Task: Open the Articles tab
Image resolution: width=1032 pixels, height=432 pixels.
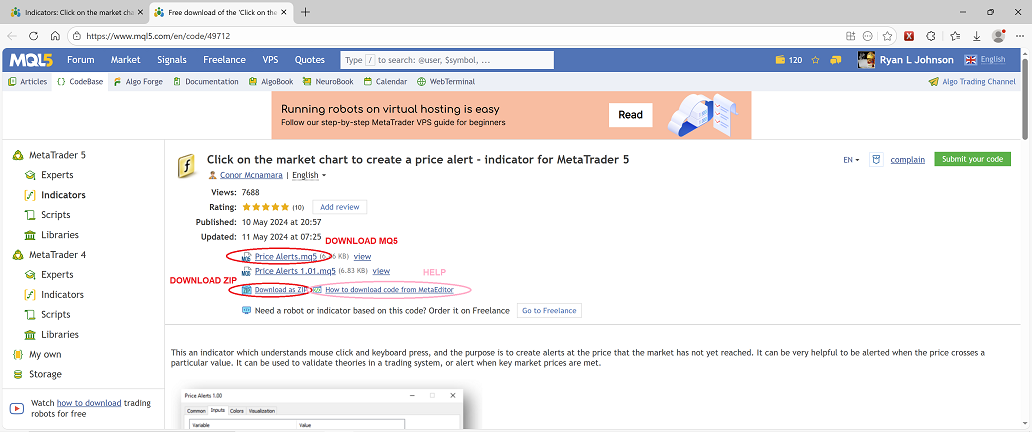Action: [28, 82]
